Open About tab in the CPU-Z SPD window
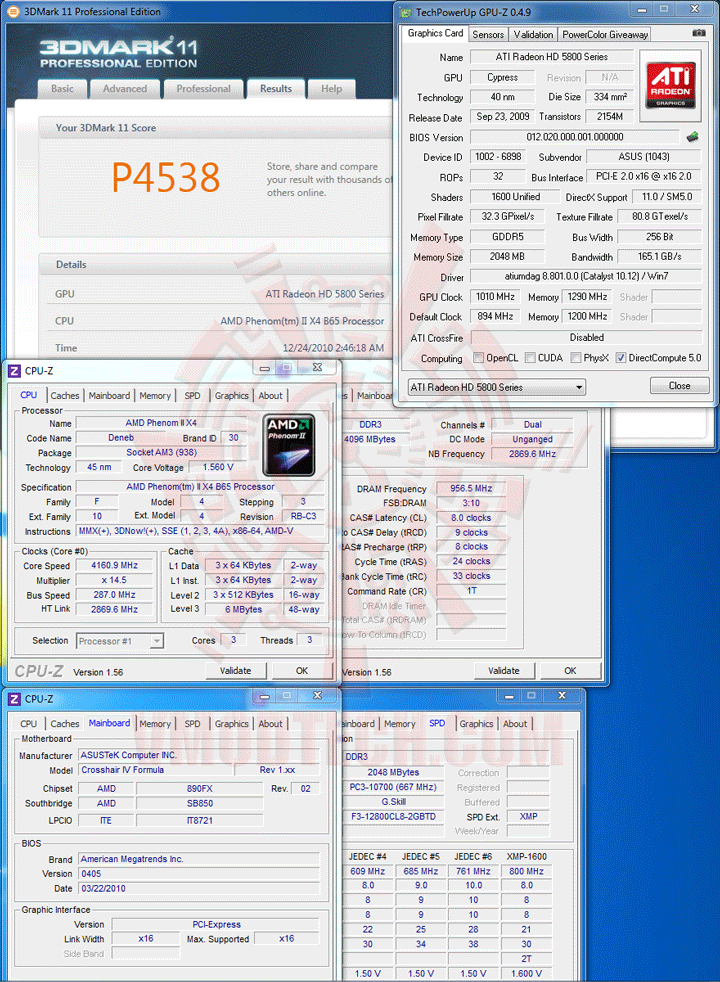 click(x=515, y=724)
